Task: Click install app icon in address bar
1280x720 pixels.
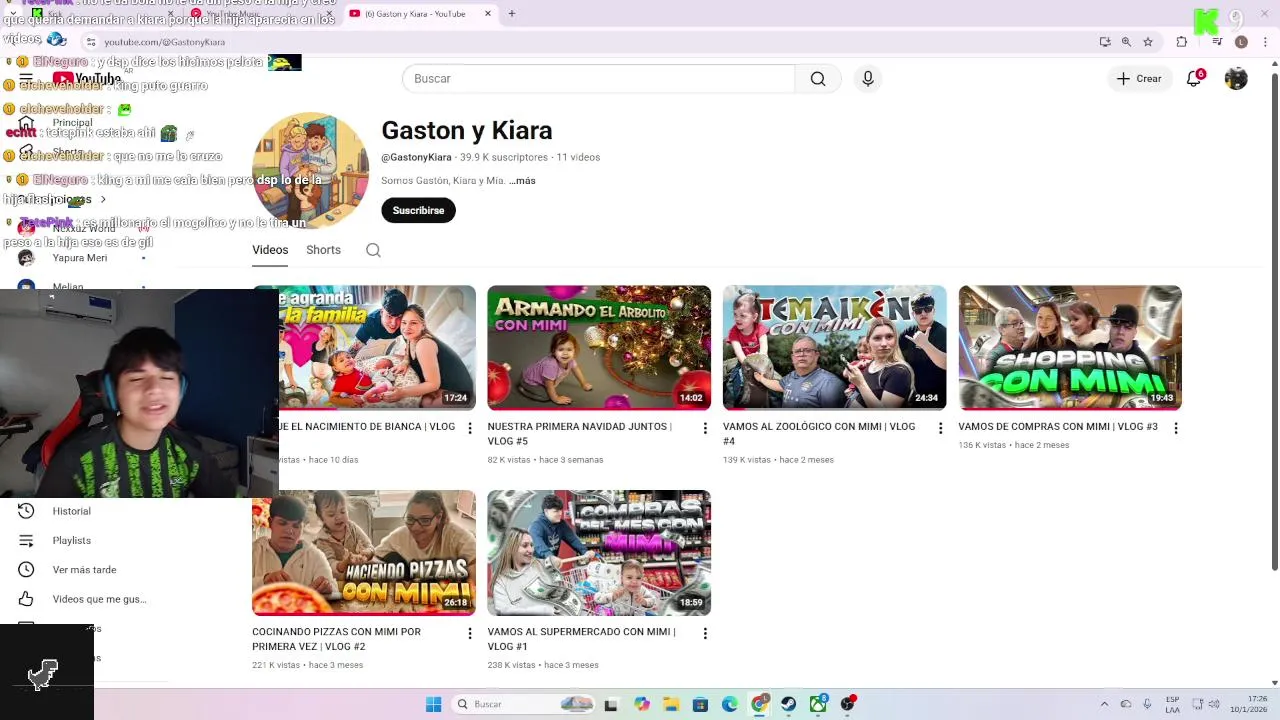Action: [x=1105, y=42]
